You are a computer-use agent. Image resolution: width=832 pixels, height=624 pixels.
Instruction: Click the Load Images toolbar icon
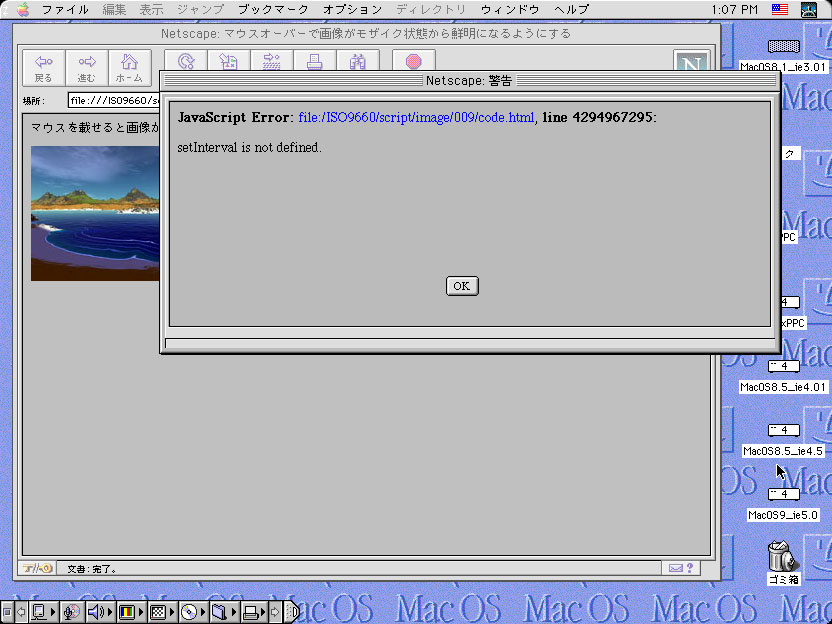click(x=229, y=62)
